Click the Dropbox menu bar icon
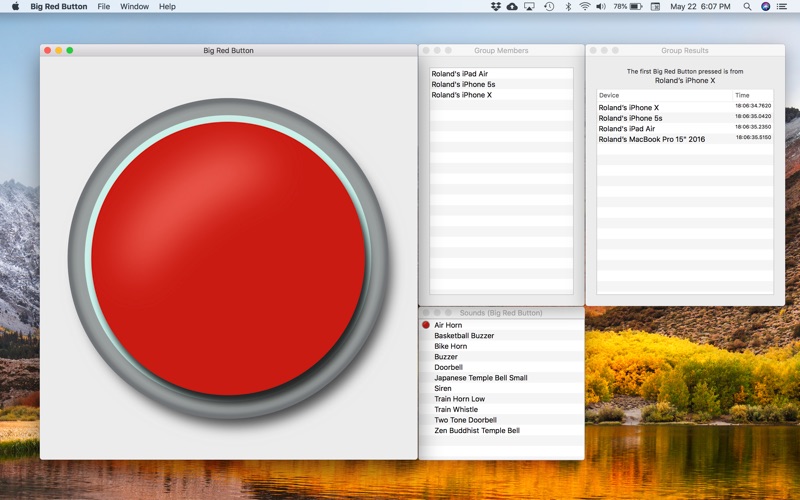 [495, 7]
